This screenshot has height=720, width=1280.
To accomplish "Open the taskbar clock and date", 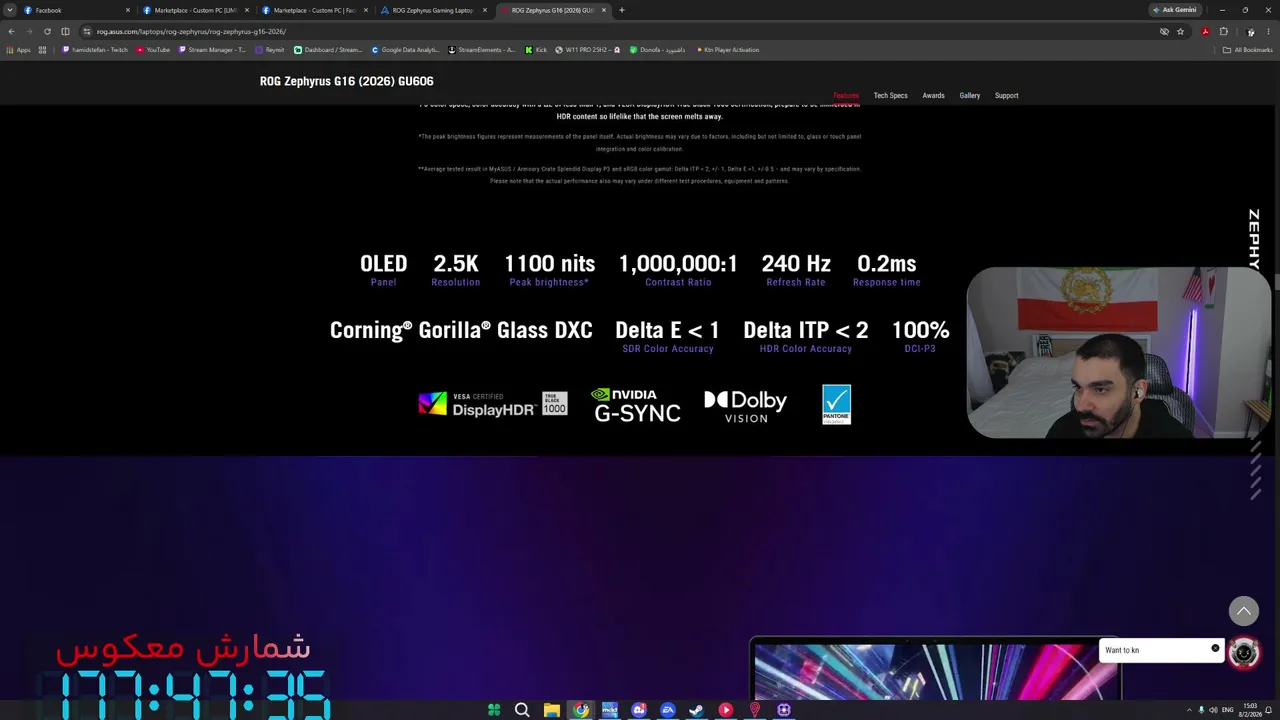I will coord(1250,710).
